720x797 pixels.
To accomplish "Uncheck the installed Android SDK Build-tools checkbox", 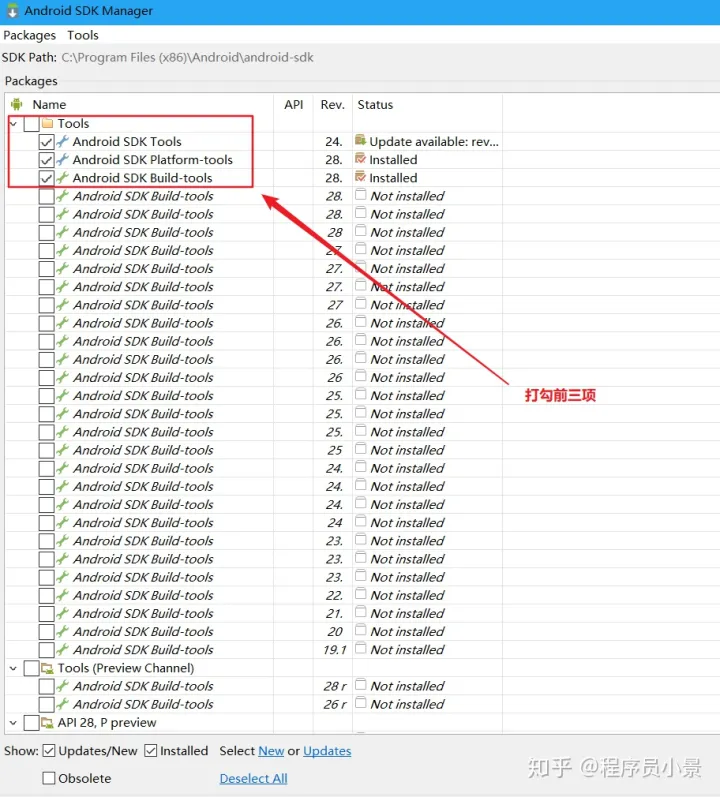I will pos(47,178).
